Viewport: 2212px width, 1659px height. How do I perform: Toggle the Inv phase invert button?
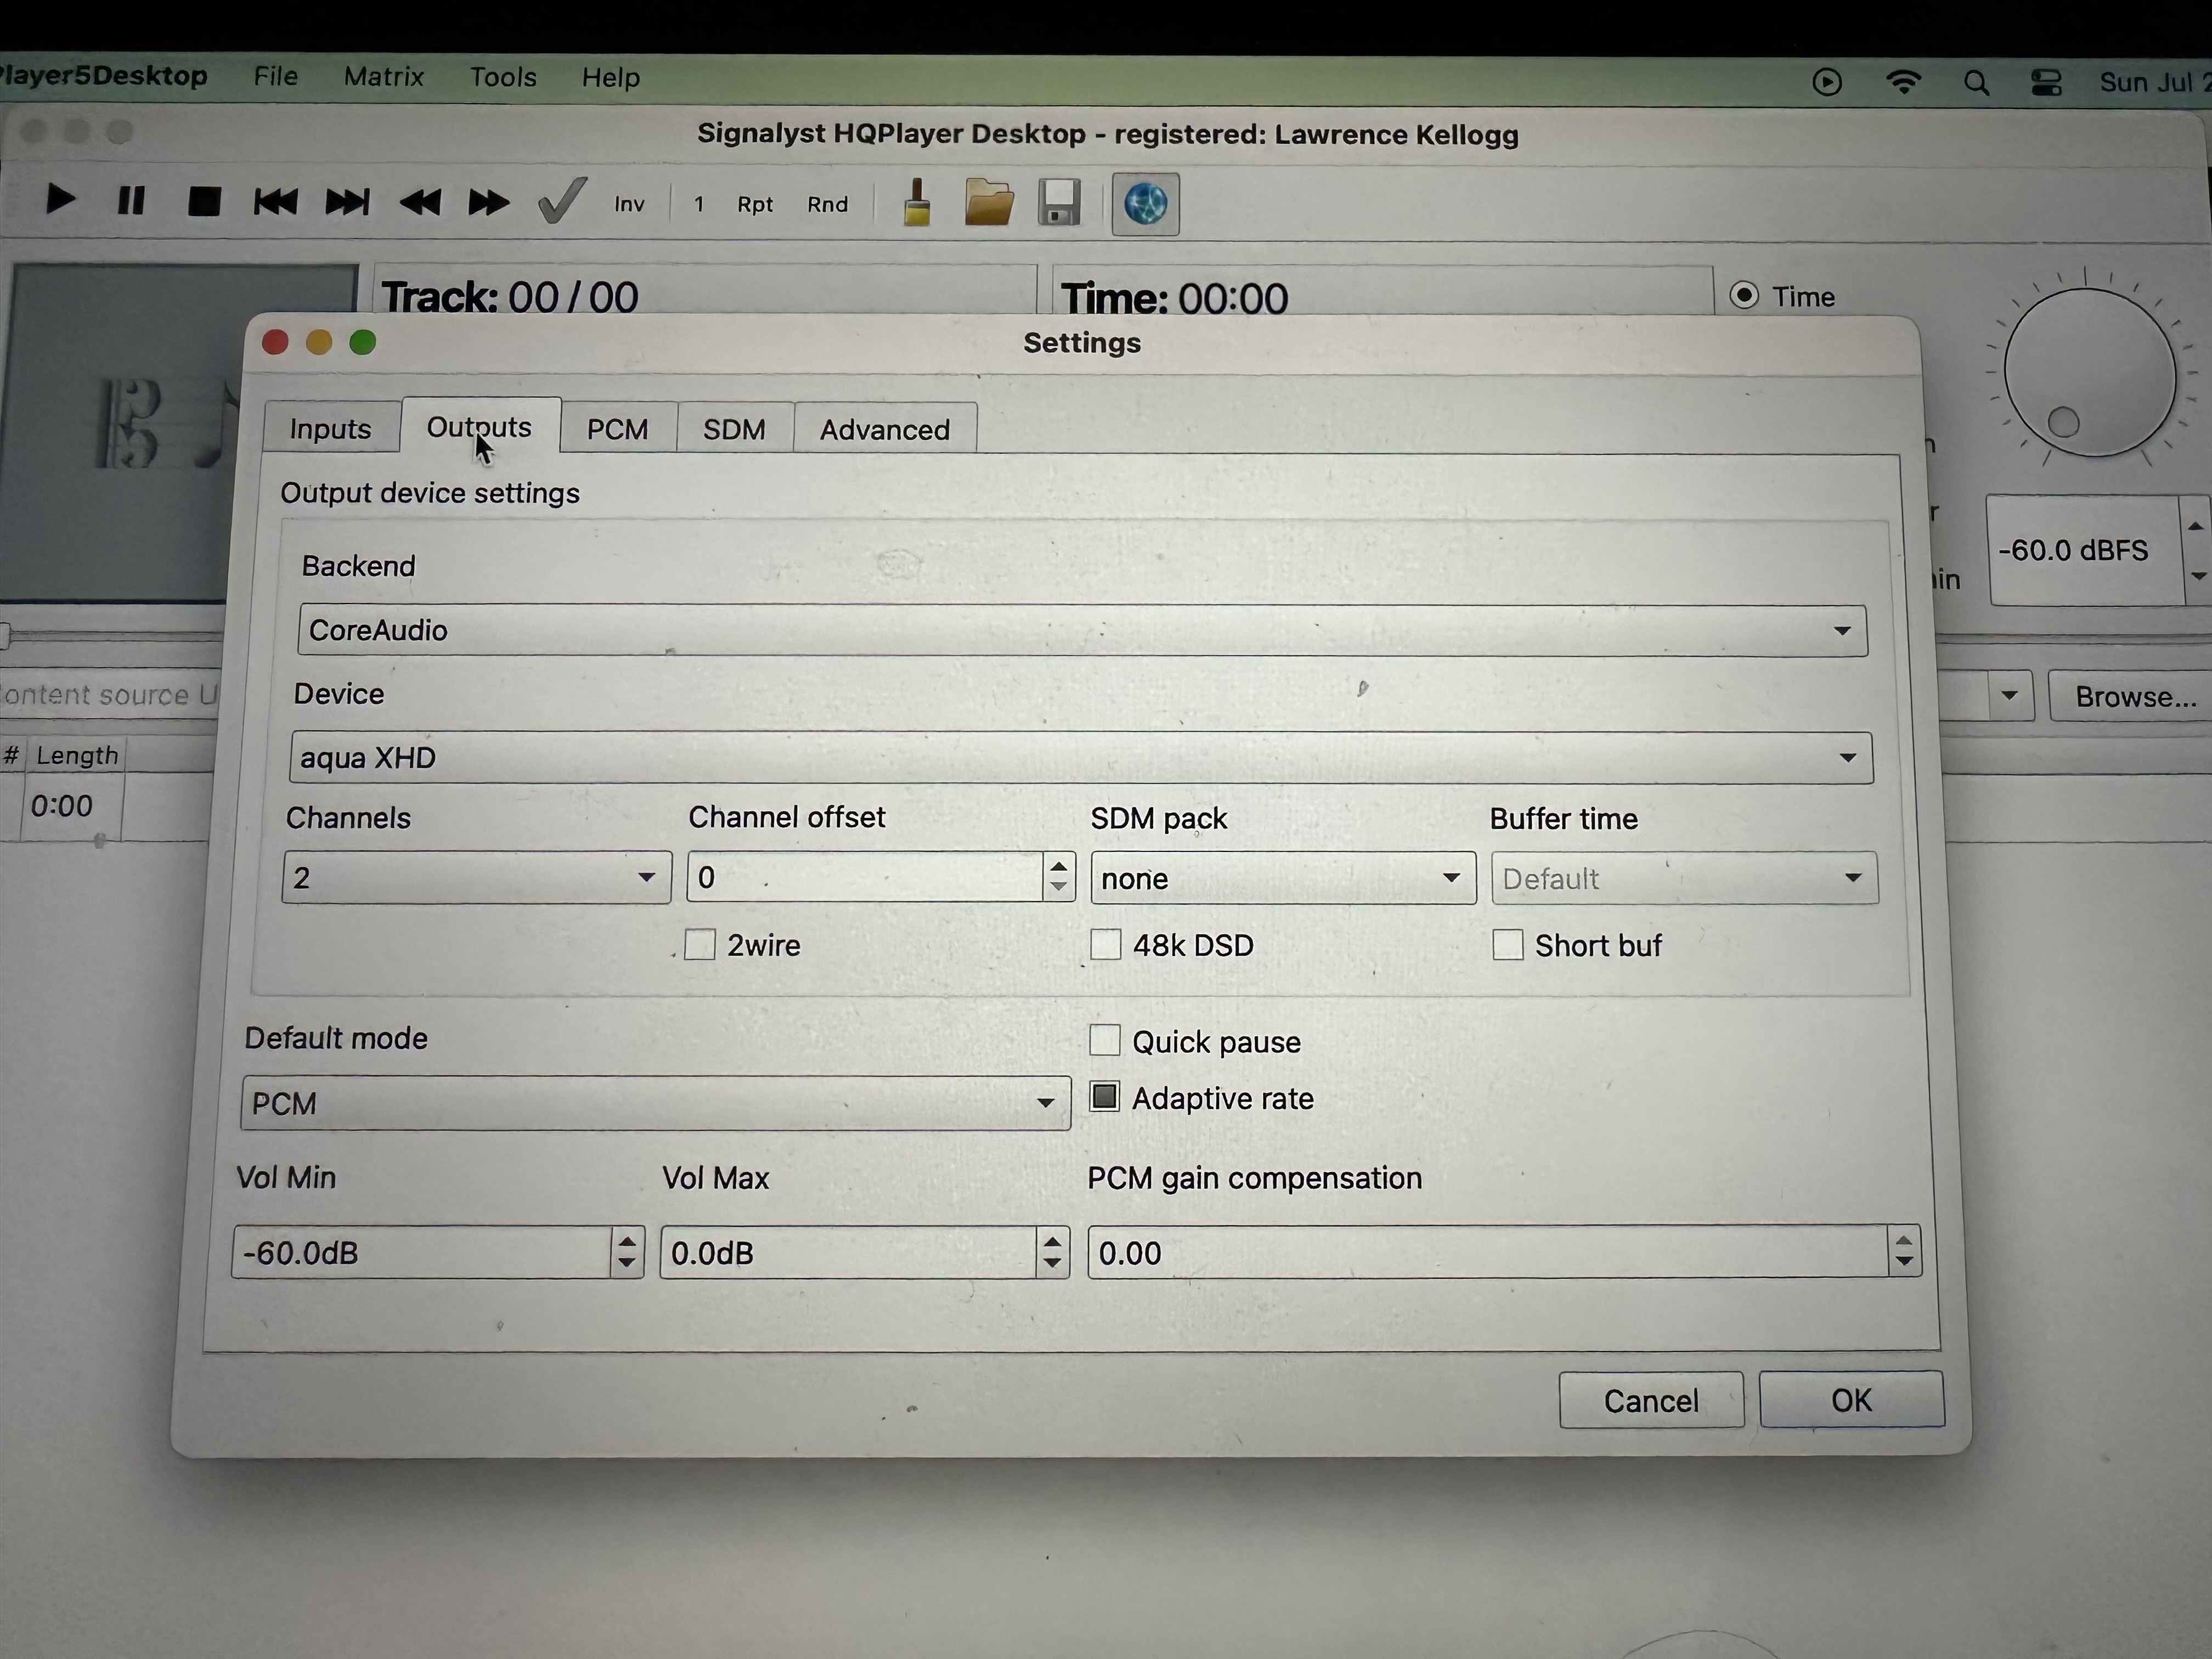click(629, 204)
